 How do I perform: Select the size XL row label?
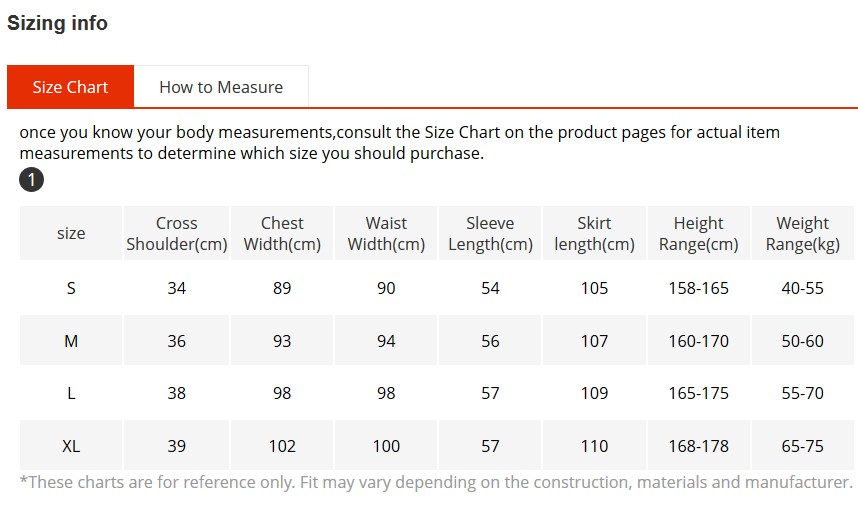pos(71,446)
